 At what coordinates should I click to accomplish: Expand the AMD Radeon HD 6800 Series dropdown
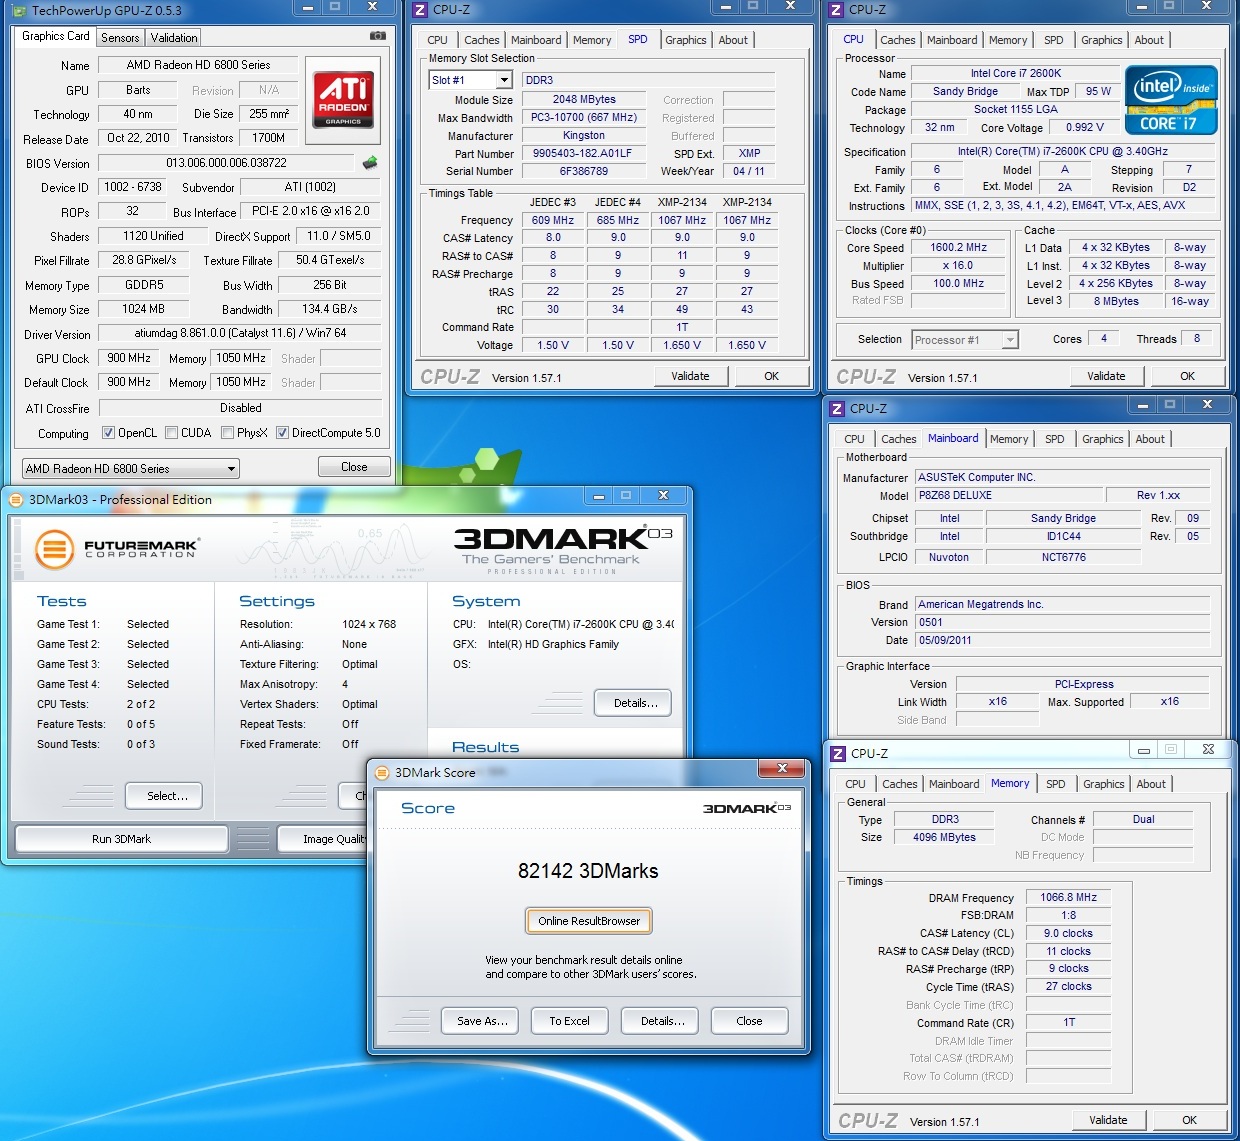tap(231, 468)
